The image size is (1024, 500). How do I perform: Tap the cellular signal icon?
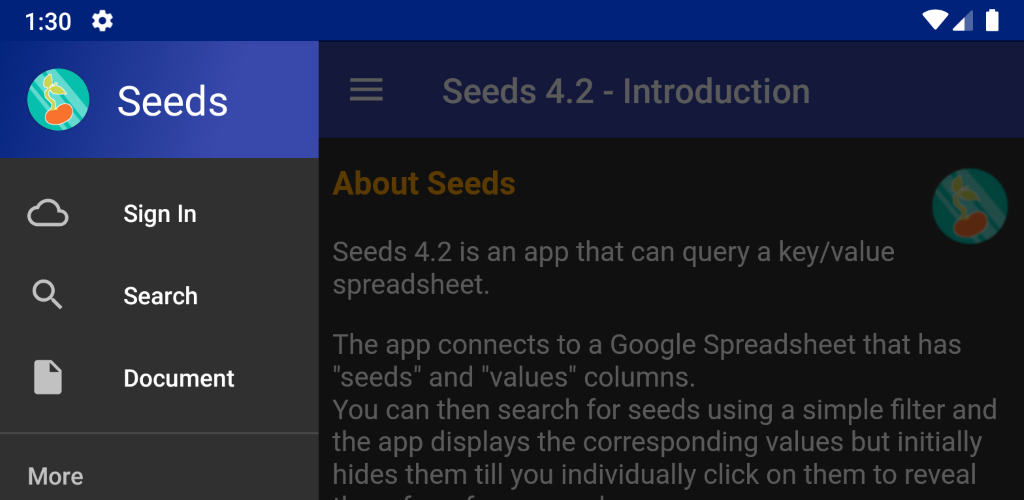tap(963, 21)
